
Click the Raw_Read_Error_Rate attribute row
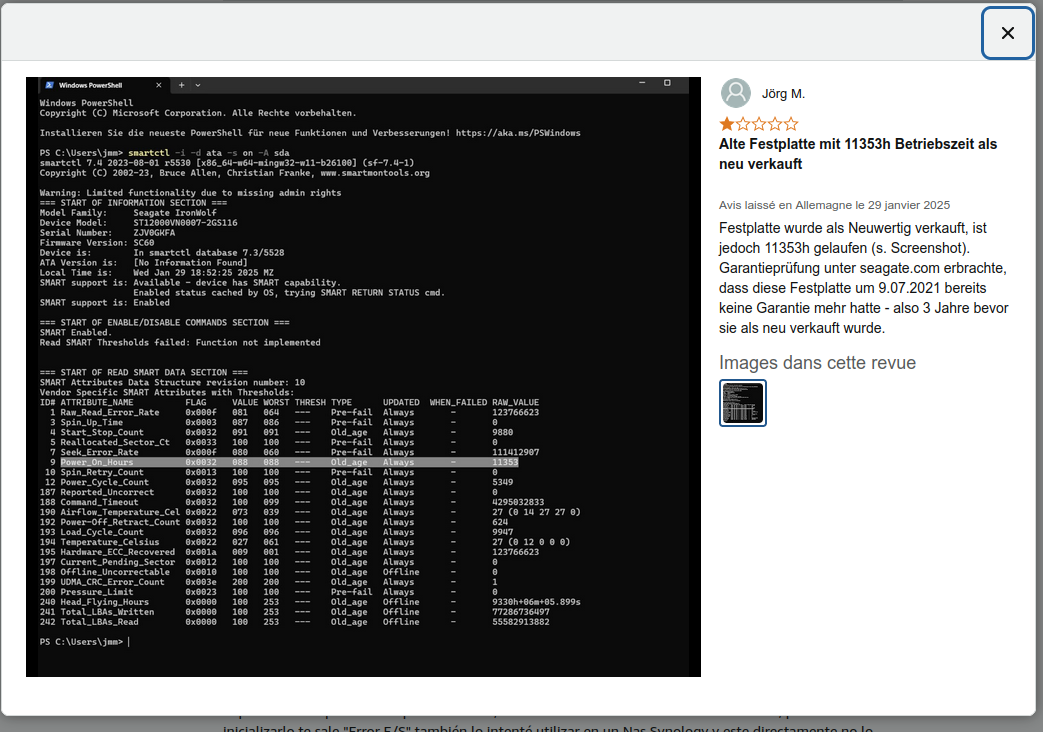(x=289, y=413)
